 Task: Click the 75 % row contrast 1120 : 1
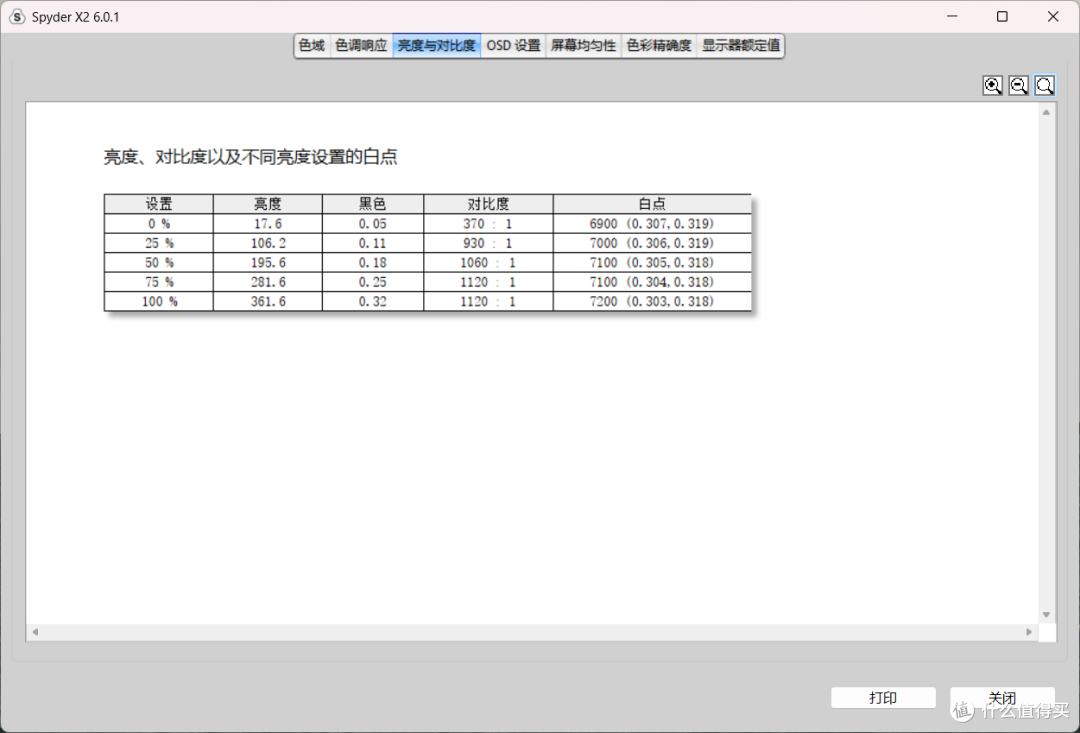[x=488, y=282]
